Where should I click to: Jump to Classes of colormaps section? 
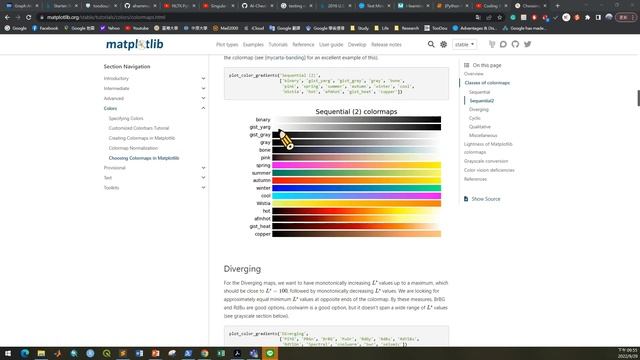487,83
